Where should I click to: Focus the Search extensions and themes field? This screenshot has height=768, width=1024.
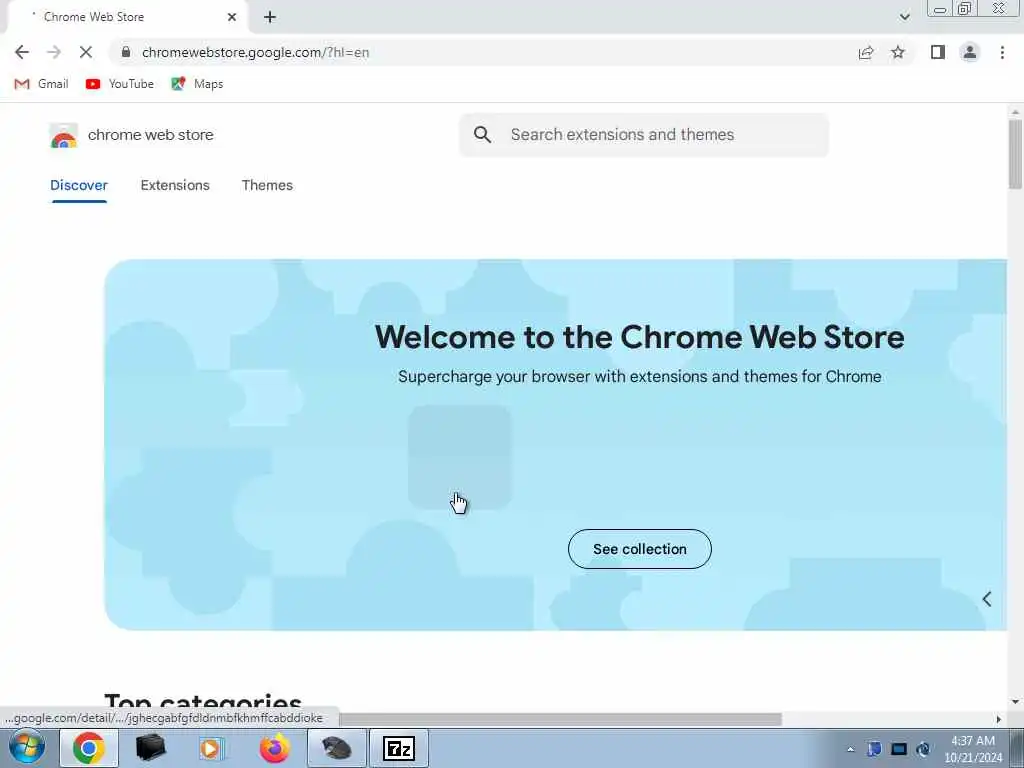pyautogui.click(x=644, y=135)
